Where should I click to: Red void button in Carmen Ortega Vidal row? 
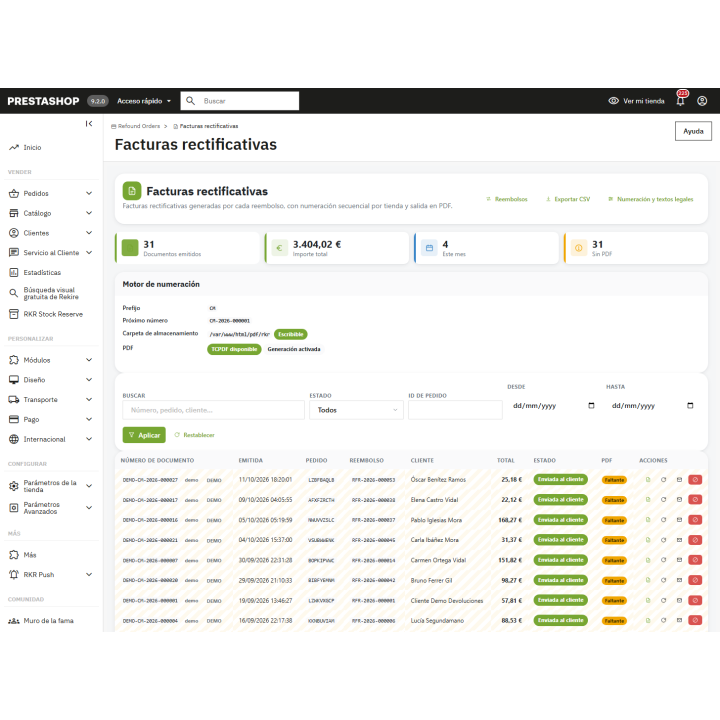(x=695, y=560)
